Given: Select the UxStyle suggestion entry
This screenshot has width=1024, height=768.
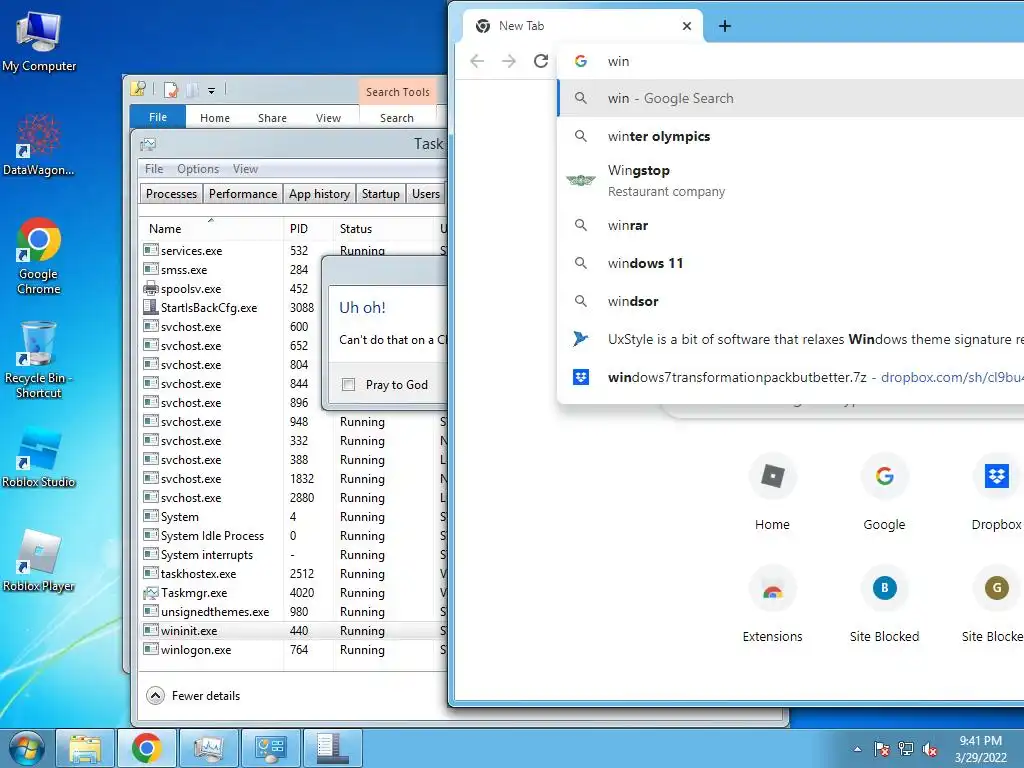Looking at the screenshot, I should click(791, 339).
